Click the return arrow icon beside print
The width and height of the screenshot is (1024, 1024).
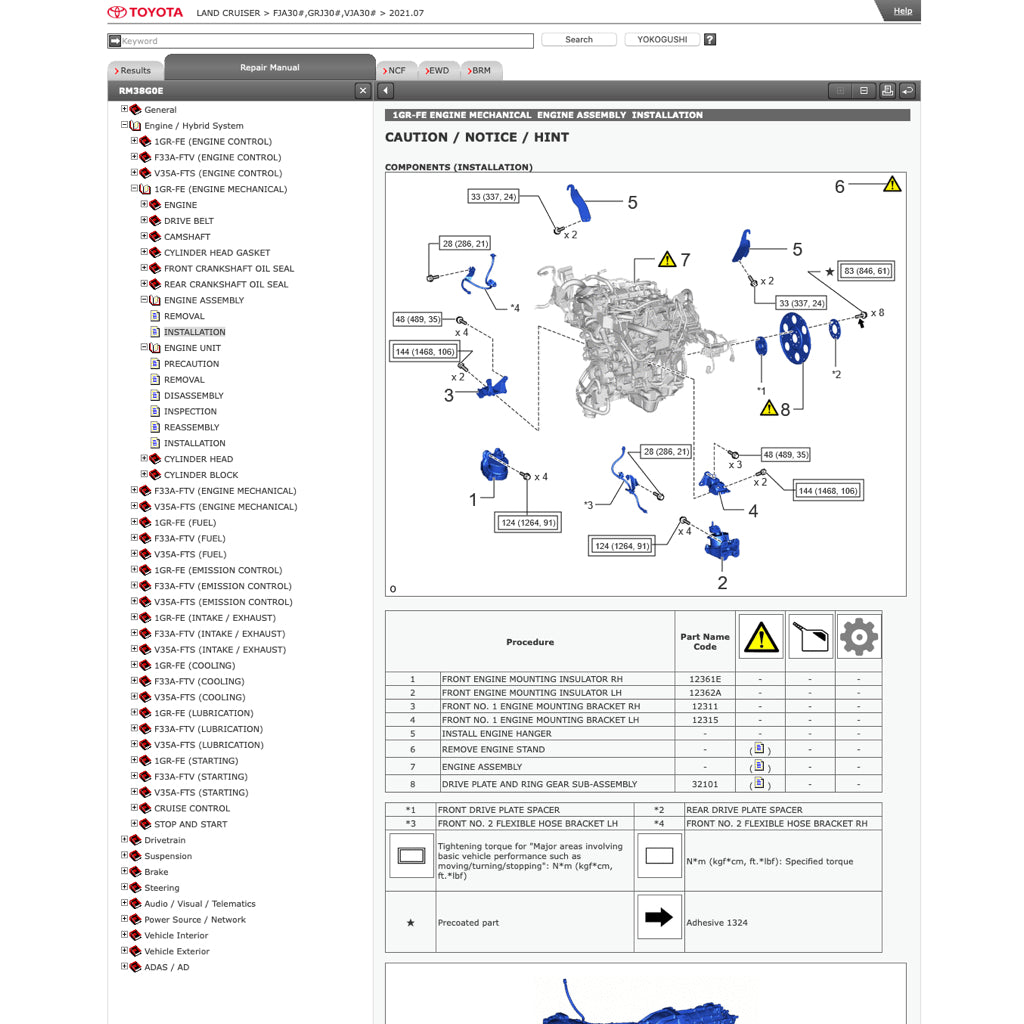(907, 91)
